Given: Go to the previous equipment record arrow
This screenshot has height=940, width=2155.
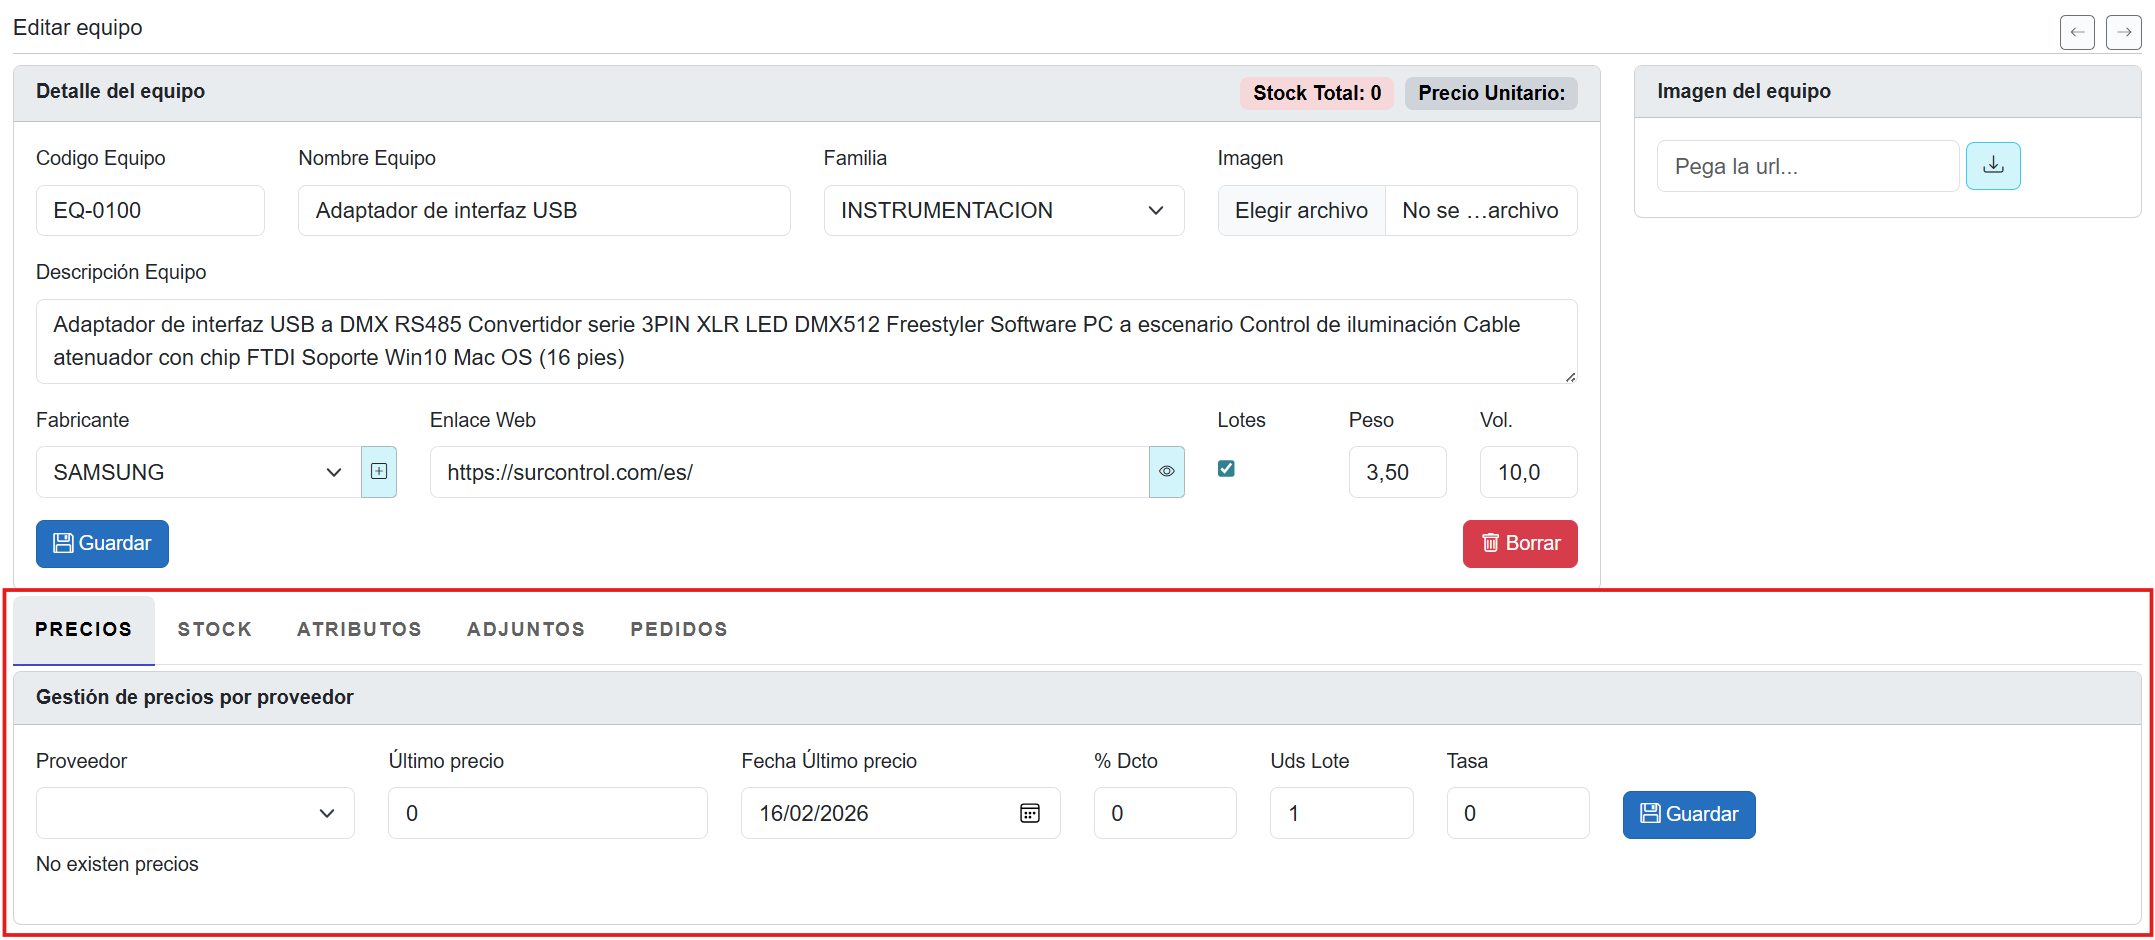Looking at the screenshot, I should (2077, 32).
